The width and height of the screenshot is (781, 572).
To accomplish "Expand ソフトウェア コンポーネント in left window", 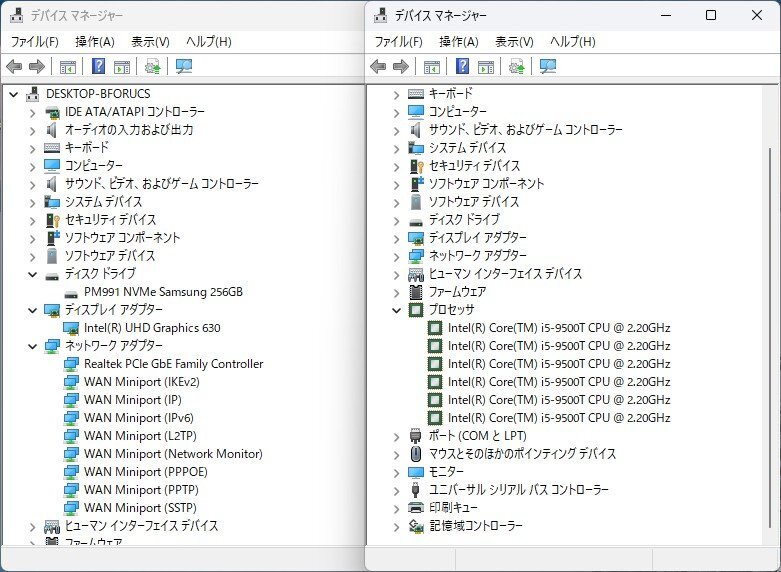I will point(32,238).
